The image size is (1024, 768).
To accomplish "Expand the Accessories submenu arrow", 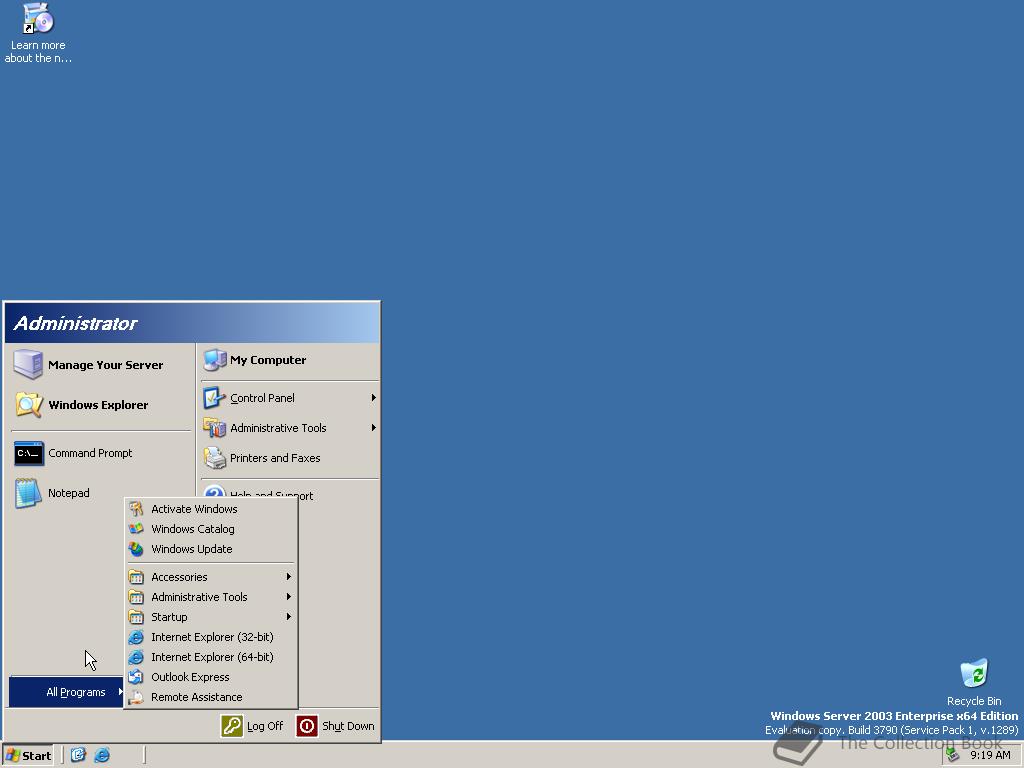I will (x=289, y=577).
